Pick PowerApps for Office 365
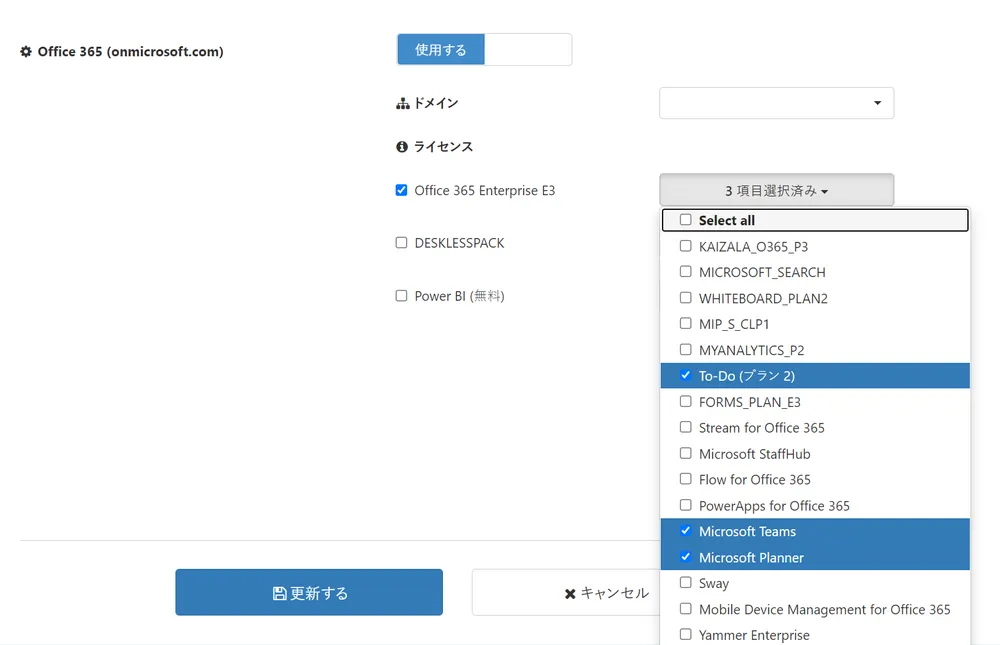The width and height of the screenshot is (1000, 645). click(686, 506)
